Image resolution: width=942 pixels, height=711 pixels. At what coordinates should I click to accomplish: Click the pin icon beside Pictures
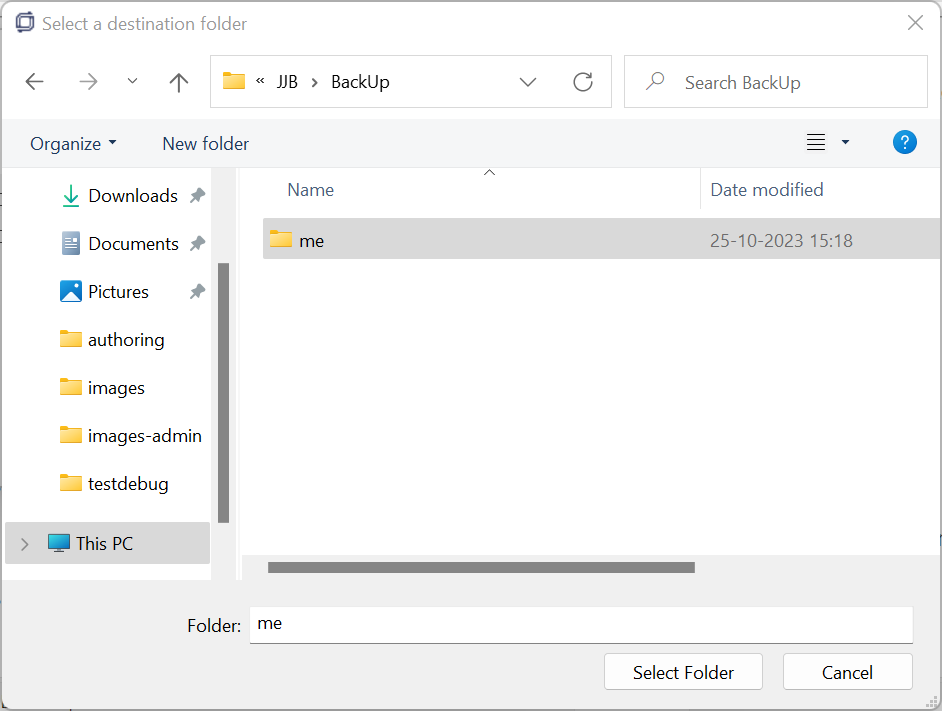198,291
